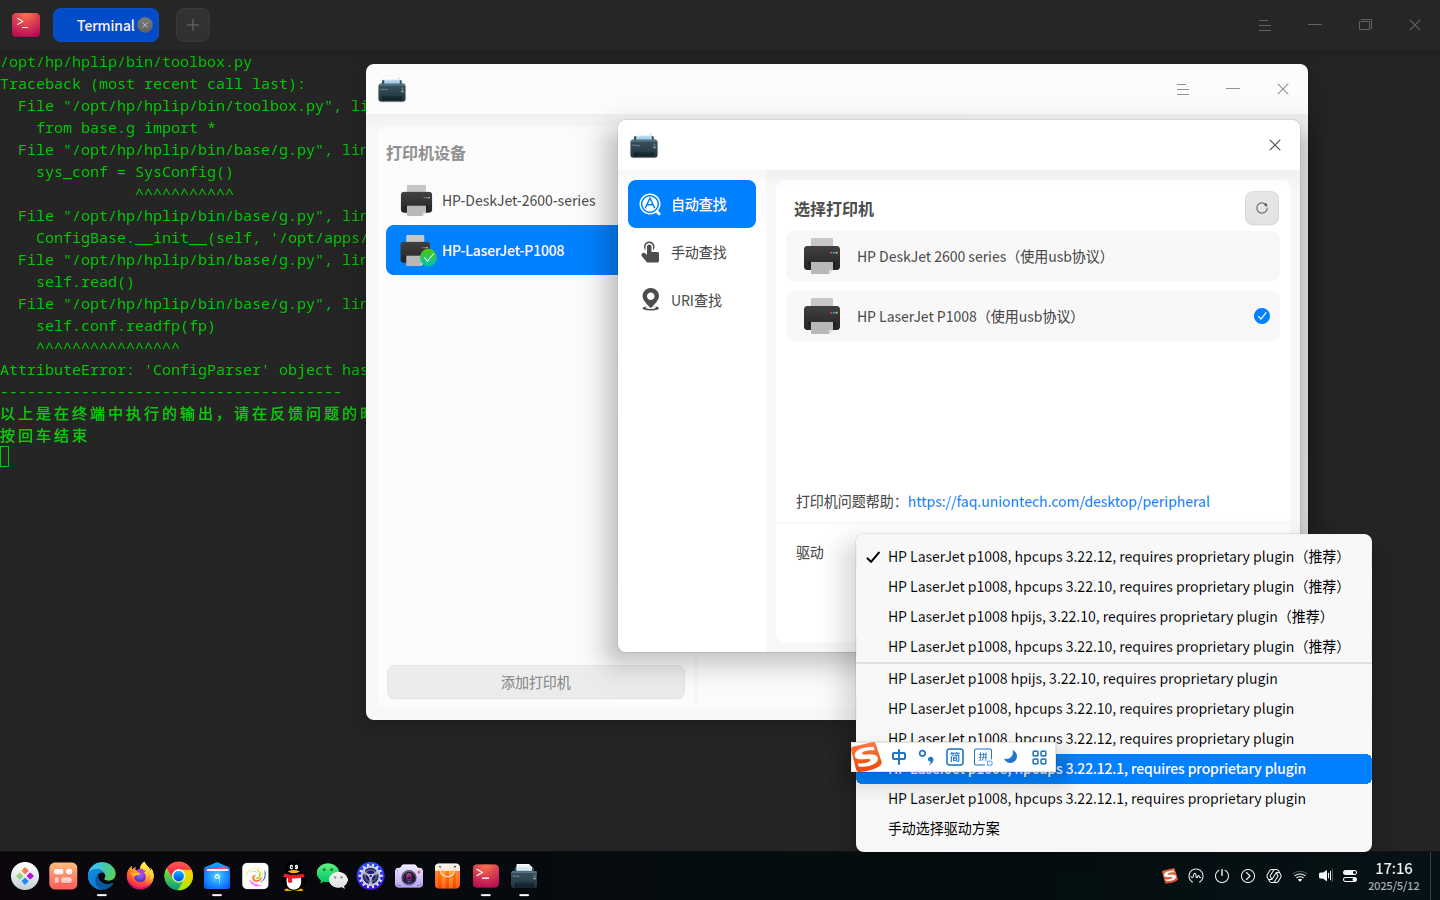Click the printer manager taskbar icon
The height and width of the screenshot is (900, 1440).
(x=524, y=877)
